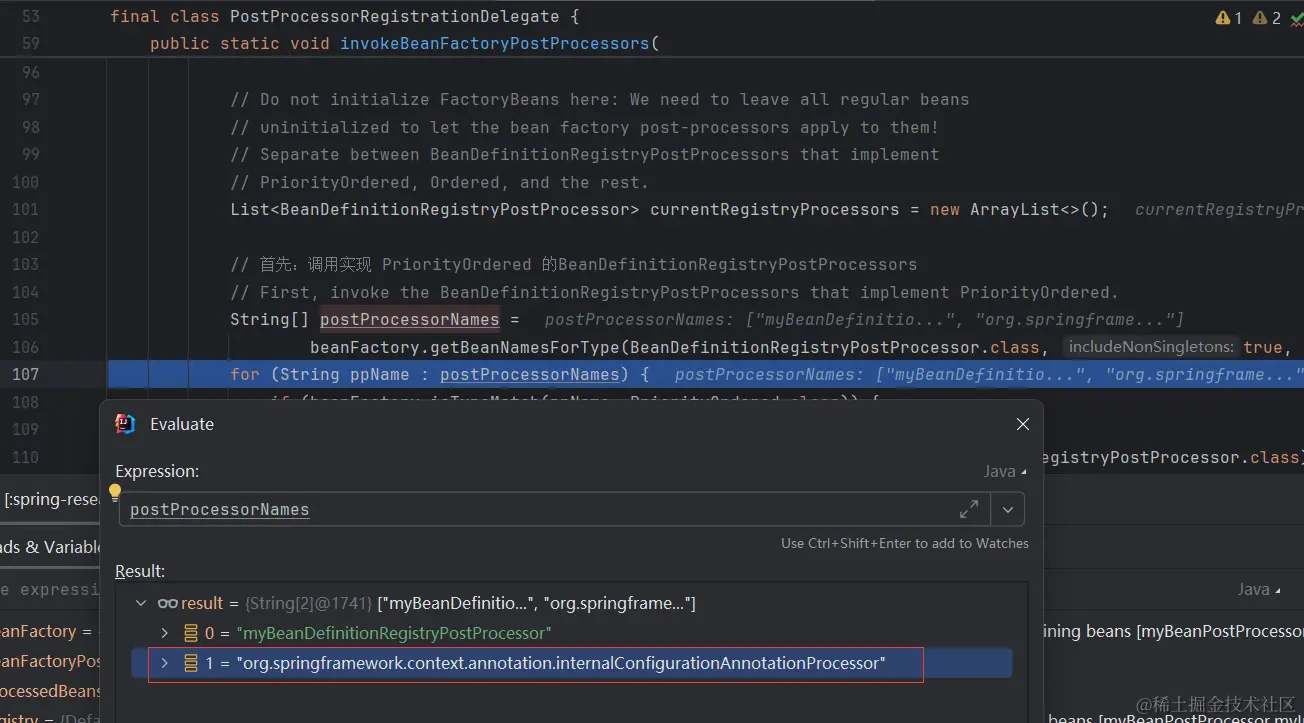Click the expand-editor arrows icon in Expression field

pyautogui.click(x=968, y=509)
